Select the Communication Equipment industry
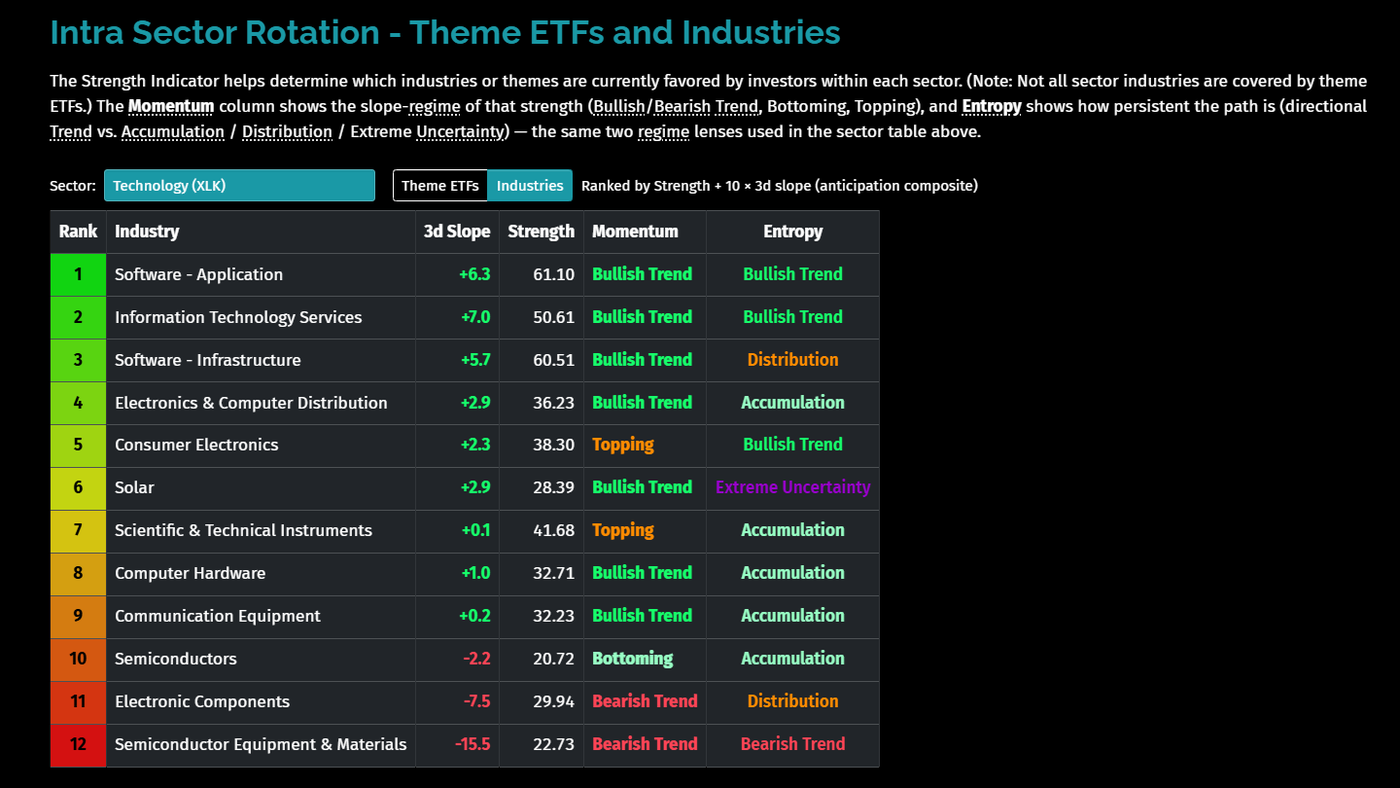The width and height of the screenshot is (1400, 788). click(465, 616)
